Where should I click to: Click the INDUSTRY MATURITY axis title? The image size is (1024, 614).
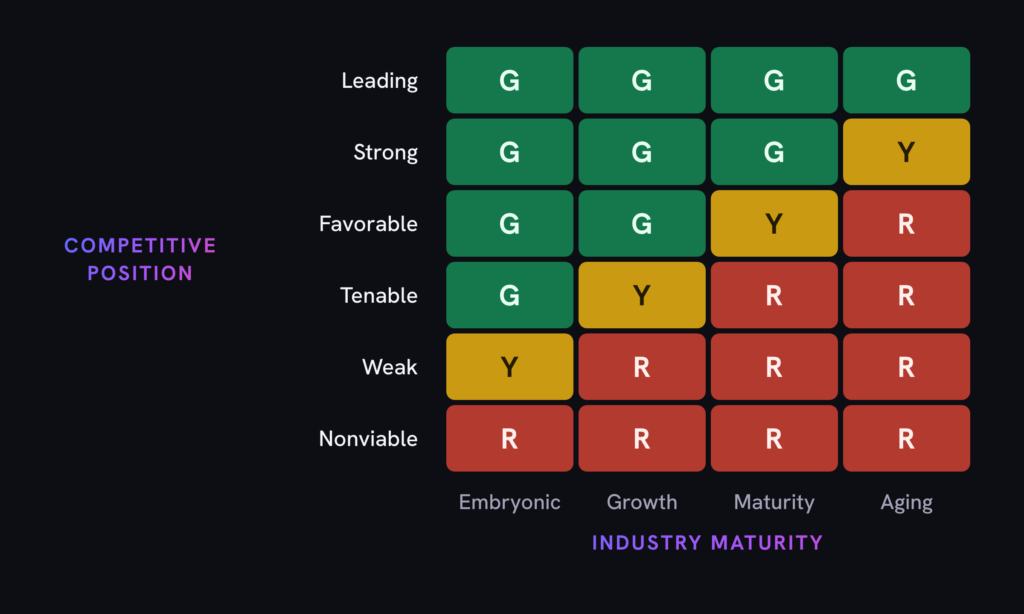point(707,543)
